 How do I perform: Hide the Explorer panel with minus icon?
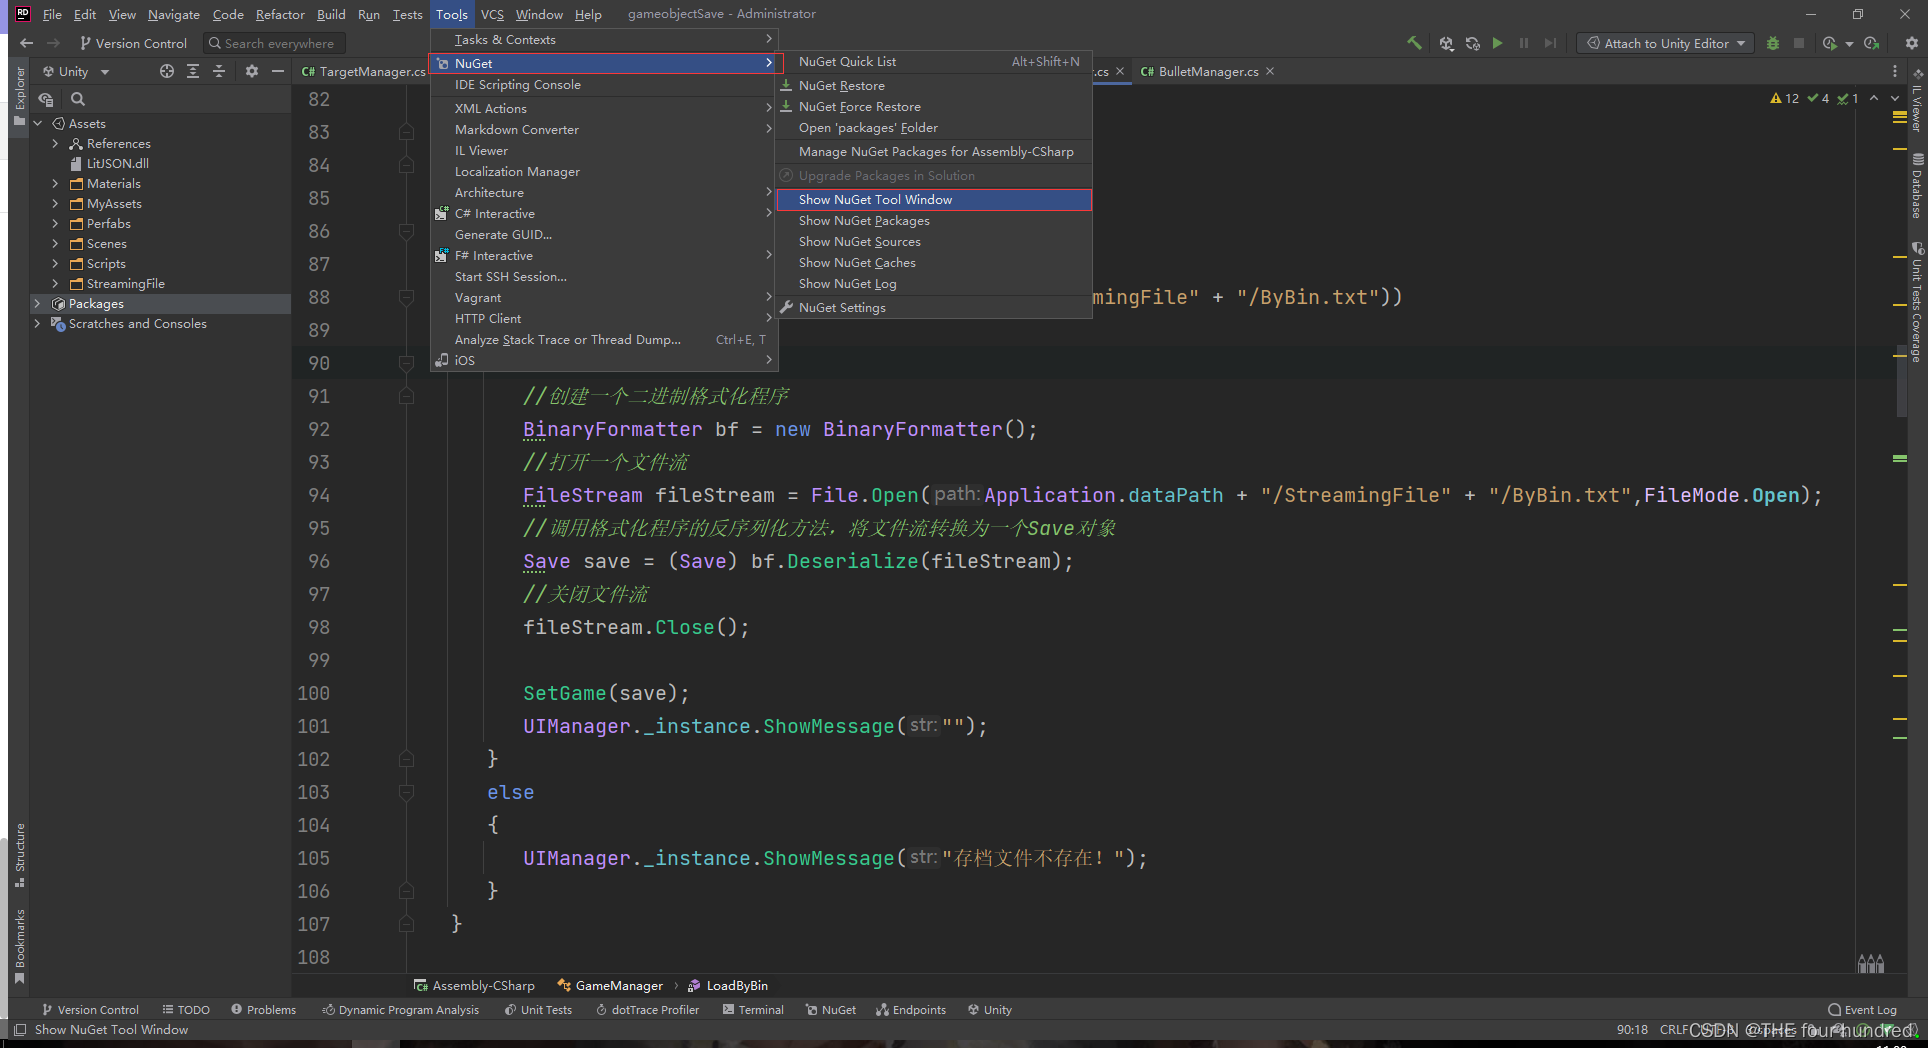pos(278,71)
